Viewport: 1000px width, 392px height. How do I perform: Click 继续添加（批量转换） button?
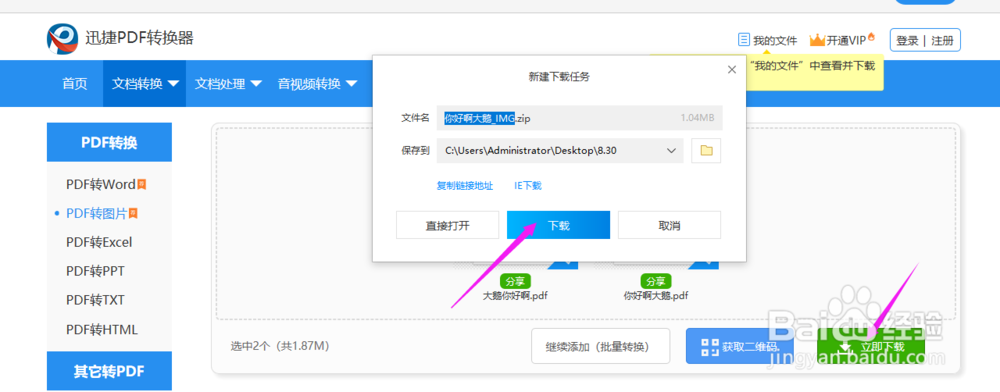click(600, 347)
